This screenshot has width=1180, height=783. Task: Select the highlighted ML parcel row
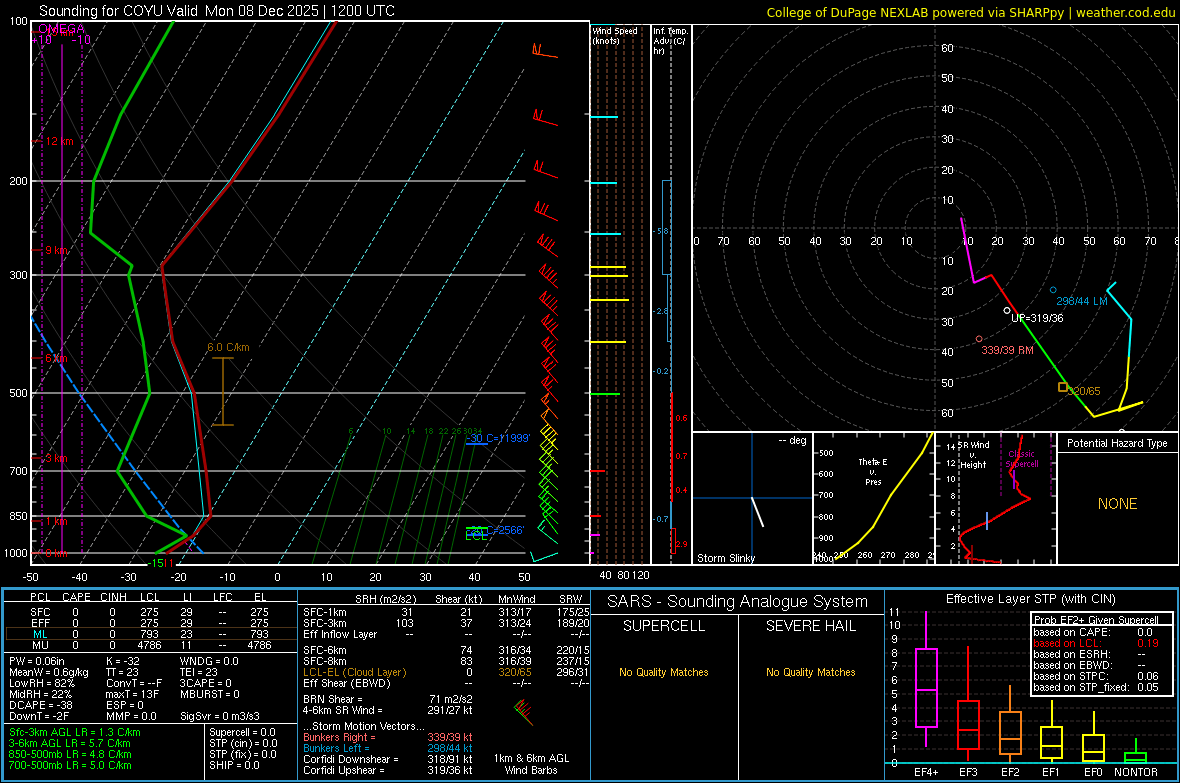tap(150, 634)
